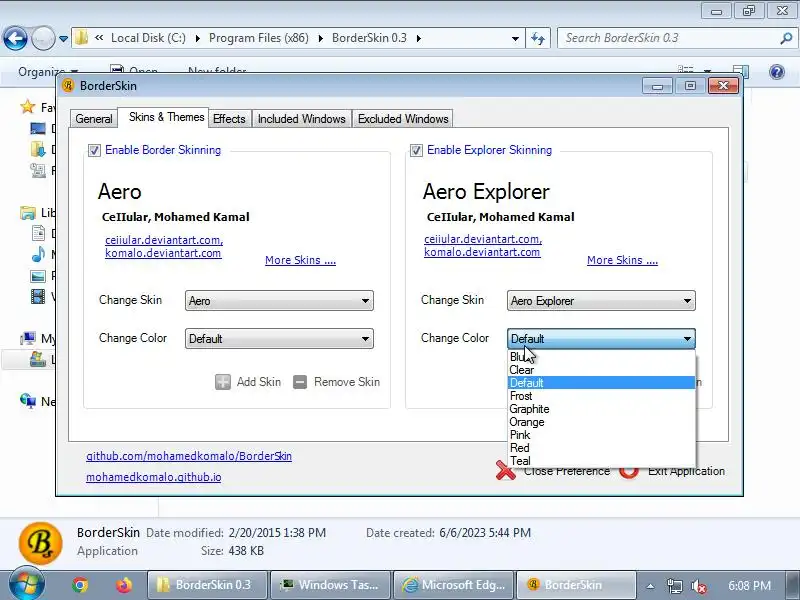The image size is (800, 600).
Task: Expand the address bar history dropdown
Action: pos(515,38)
